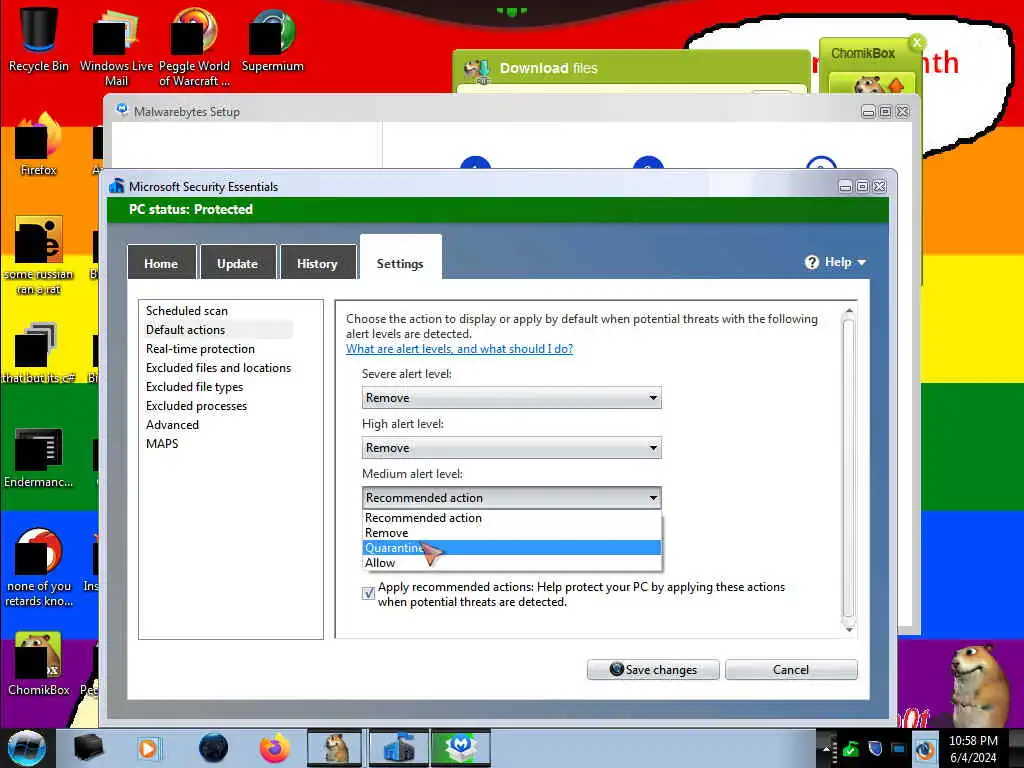This screenshot has width=1024, height=768.
Task: Select Excluded file types
Action: pos(195,387)
